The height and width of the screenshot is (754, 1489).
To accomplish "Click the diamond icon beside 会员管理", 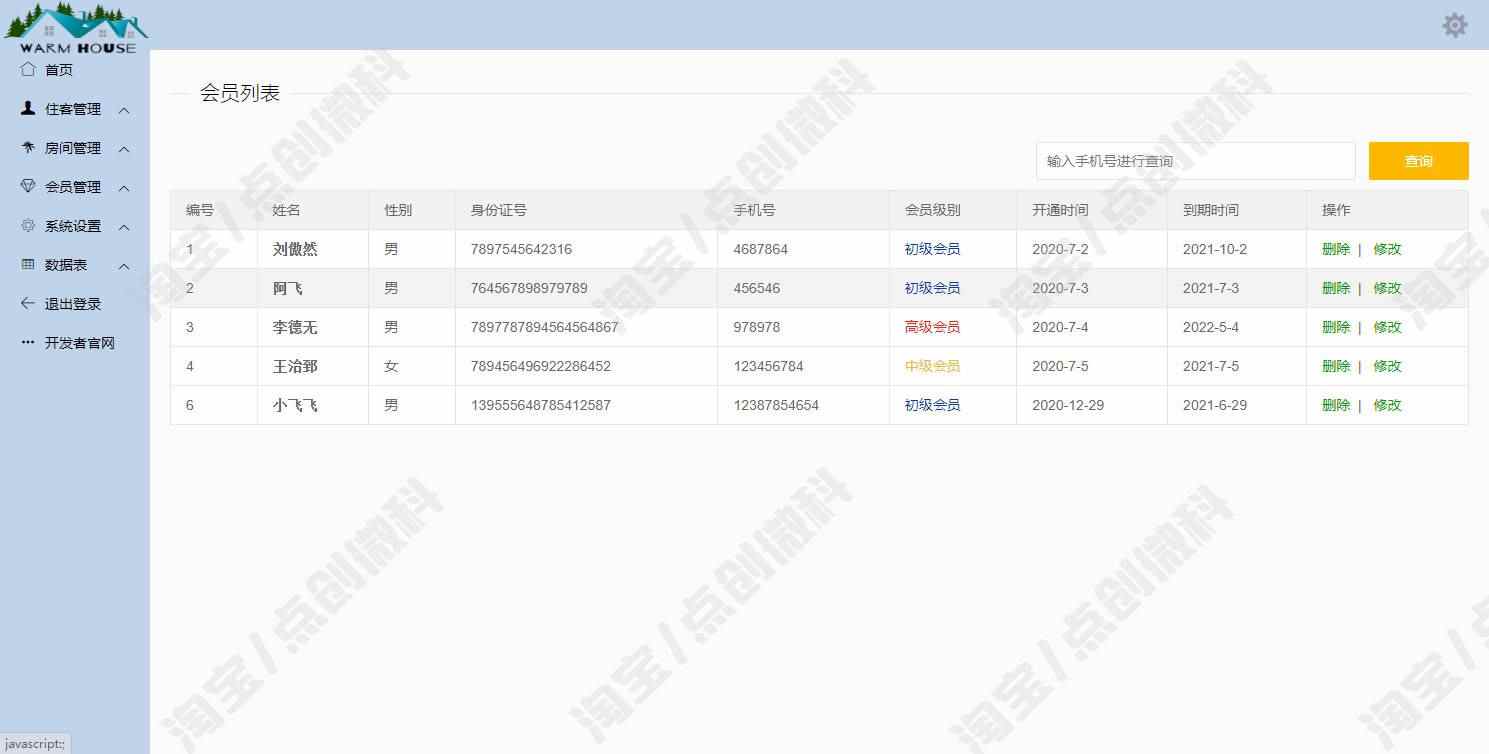I will pyautogui.click(x=28, y=186).
